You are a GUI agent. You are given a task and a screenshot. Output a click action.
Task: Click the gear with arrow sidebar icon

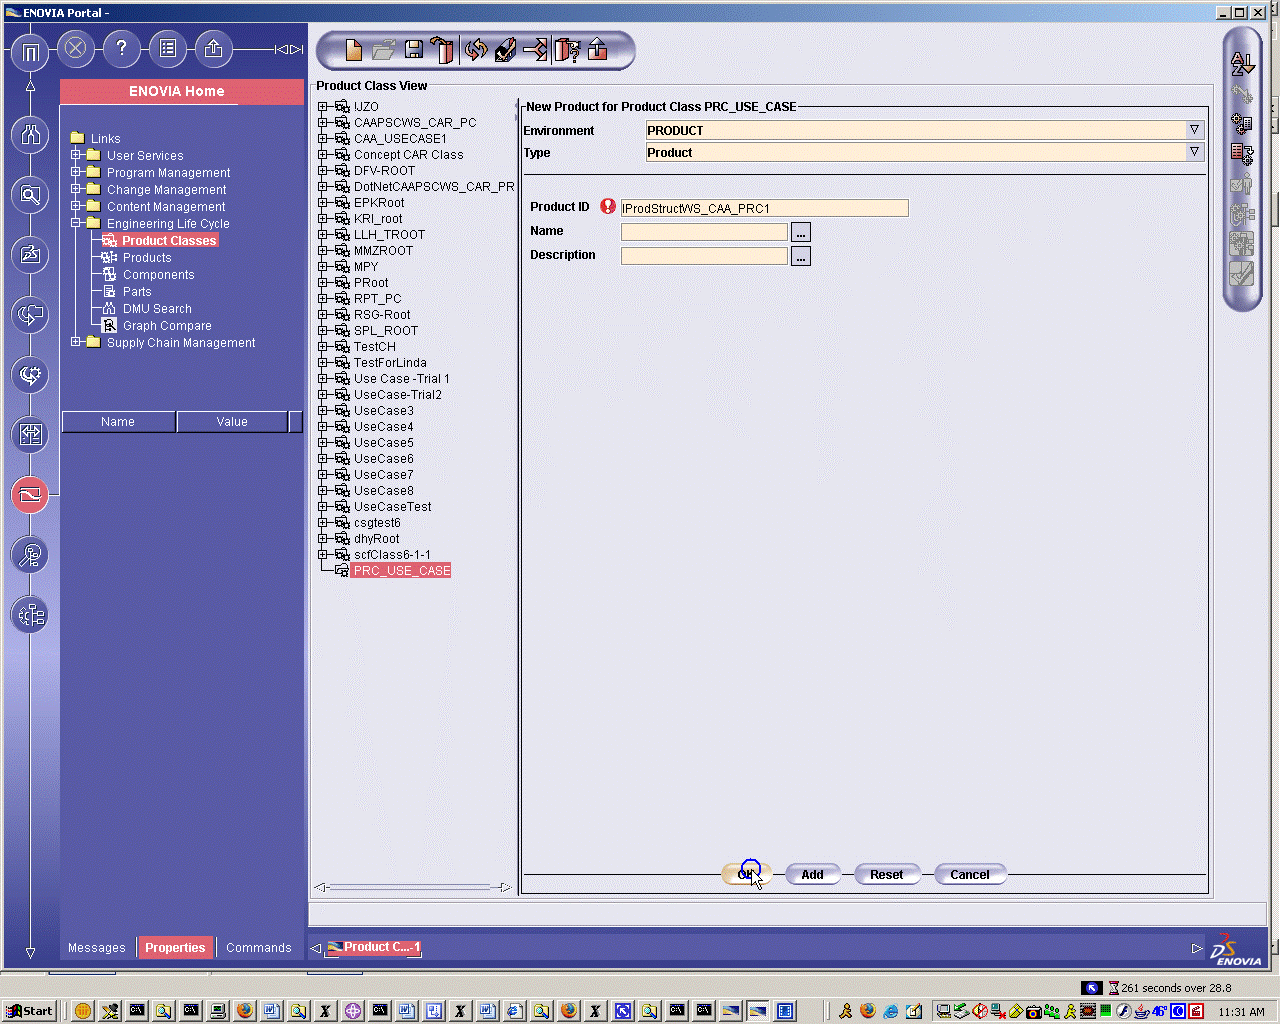coord(30,375)
